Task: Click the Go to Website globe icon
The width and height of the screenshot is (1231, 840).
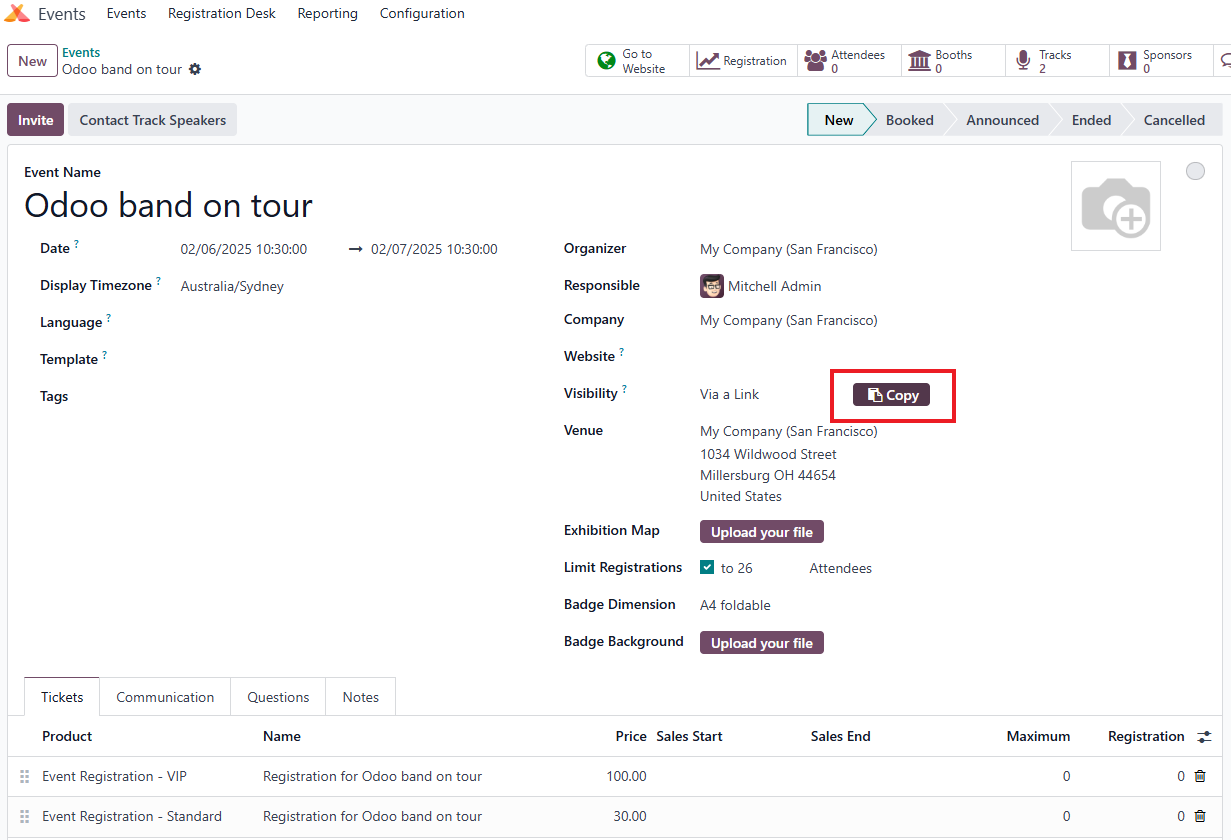Action: coord(606,61)
